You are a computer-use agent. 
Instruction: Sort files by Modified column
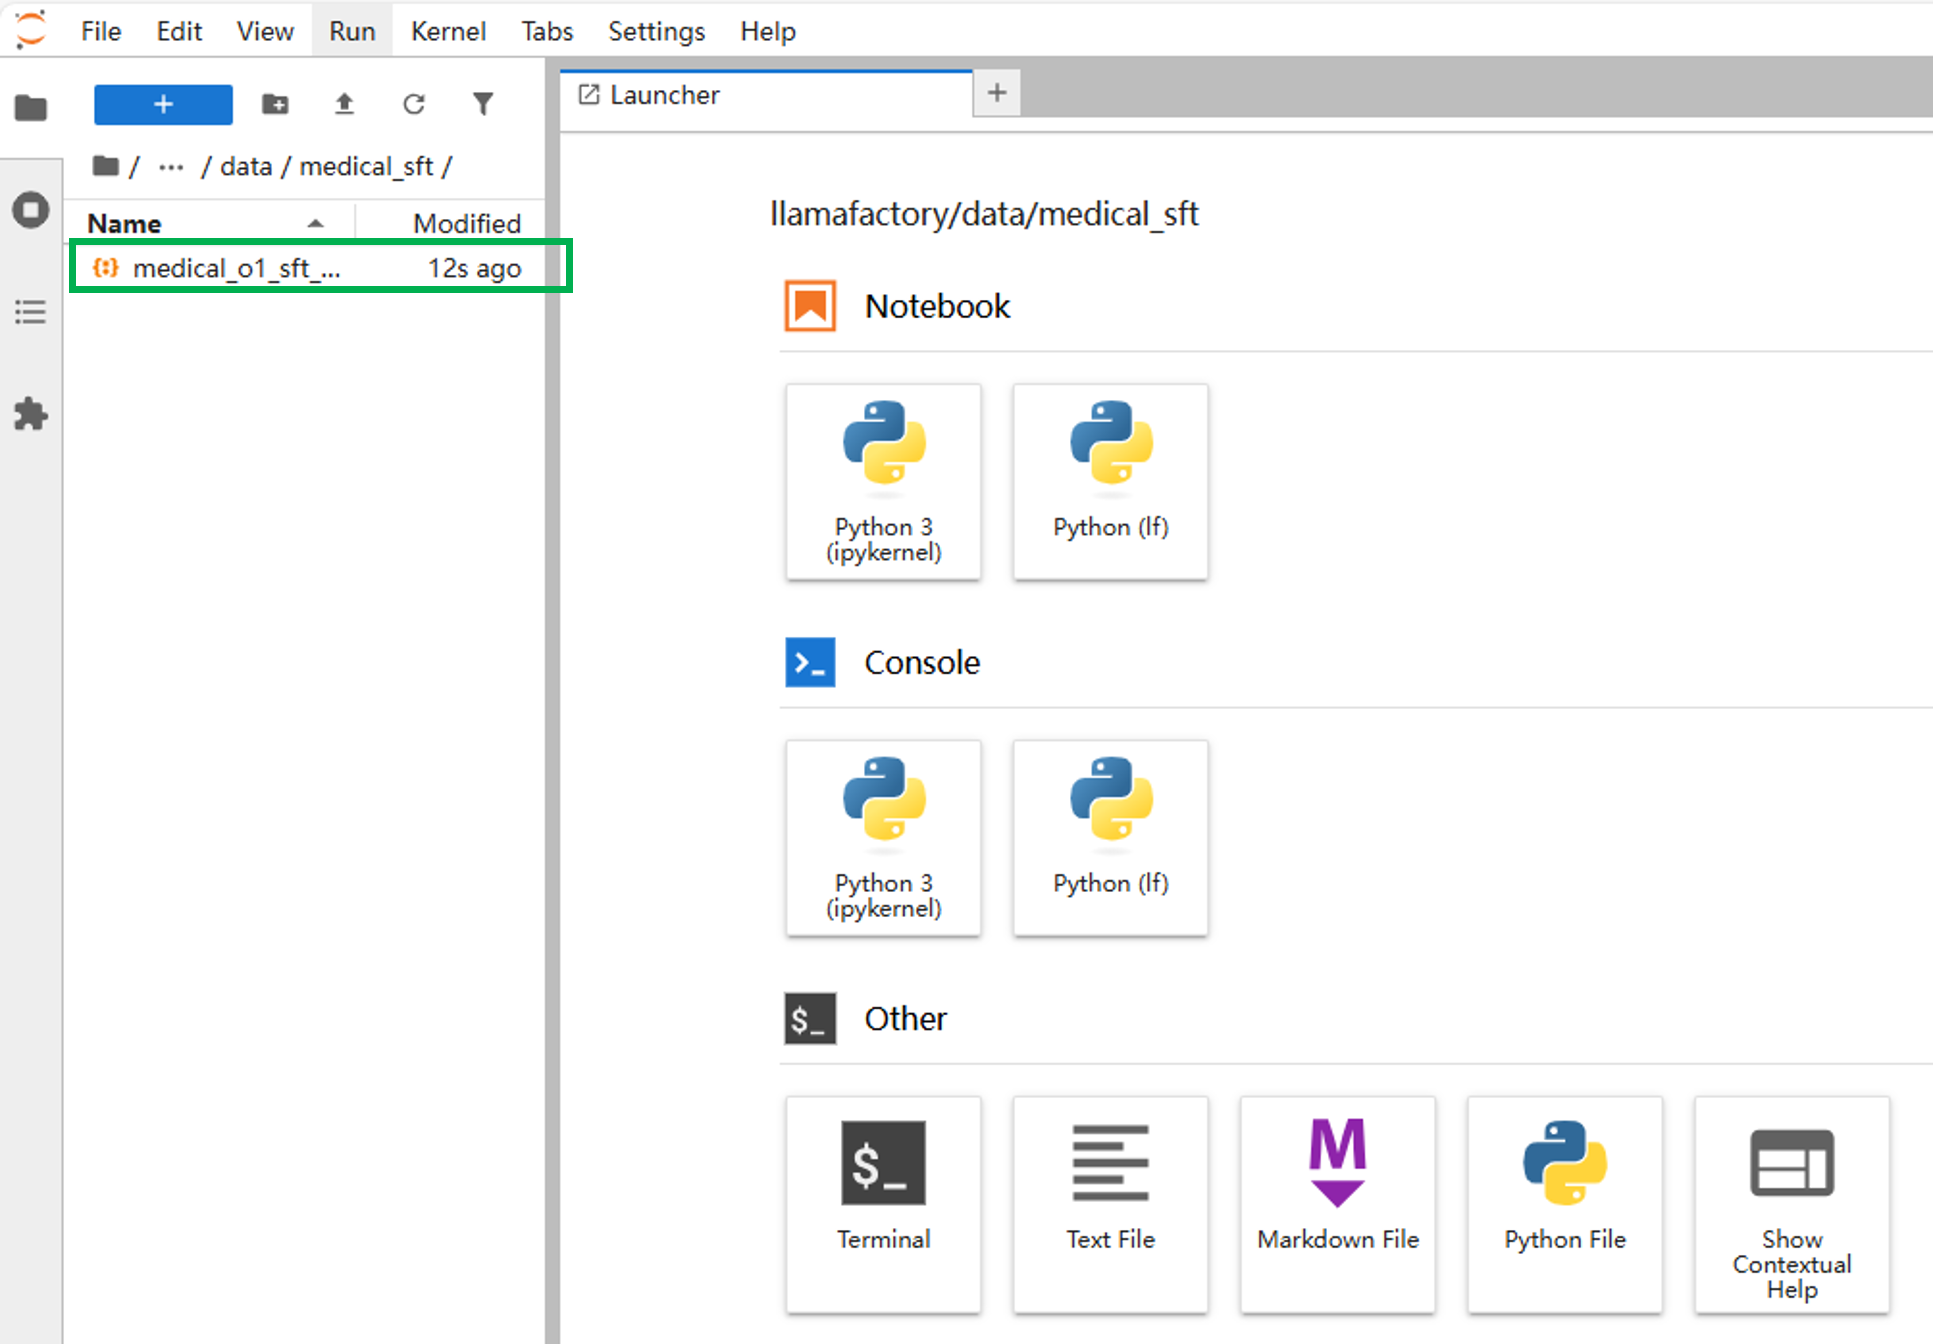466,223
